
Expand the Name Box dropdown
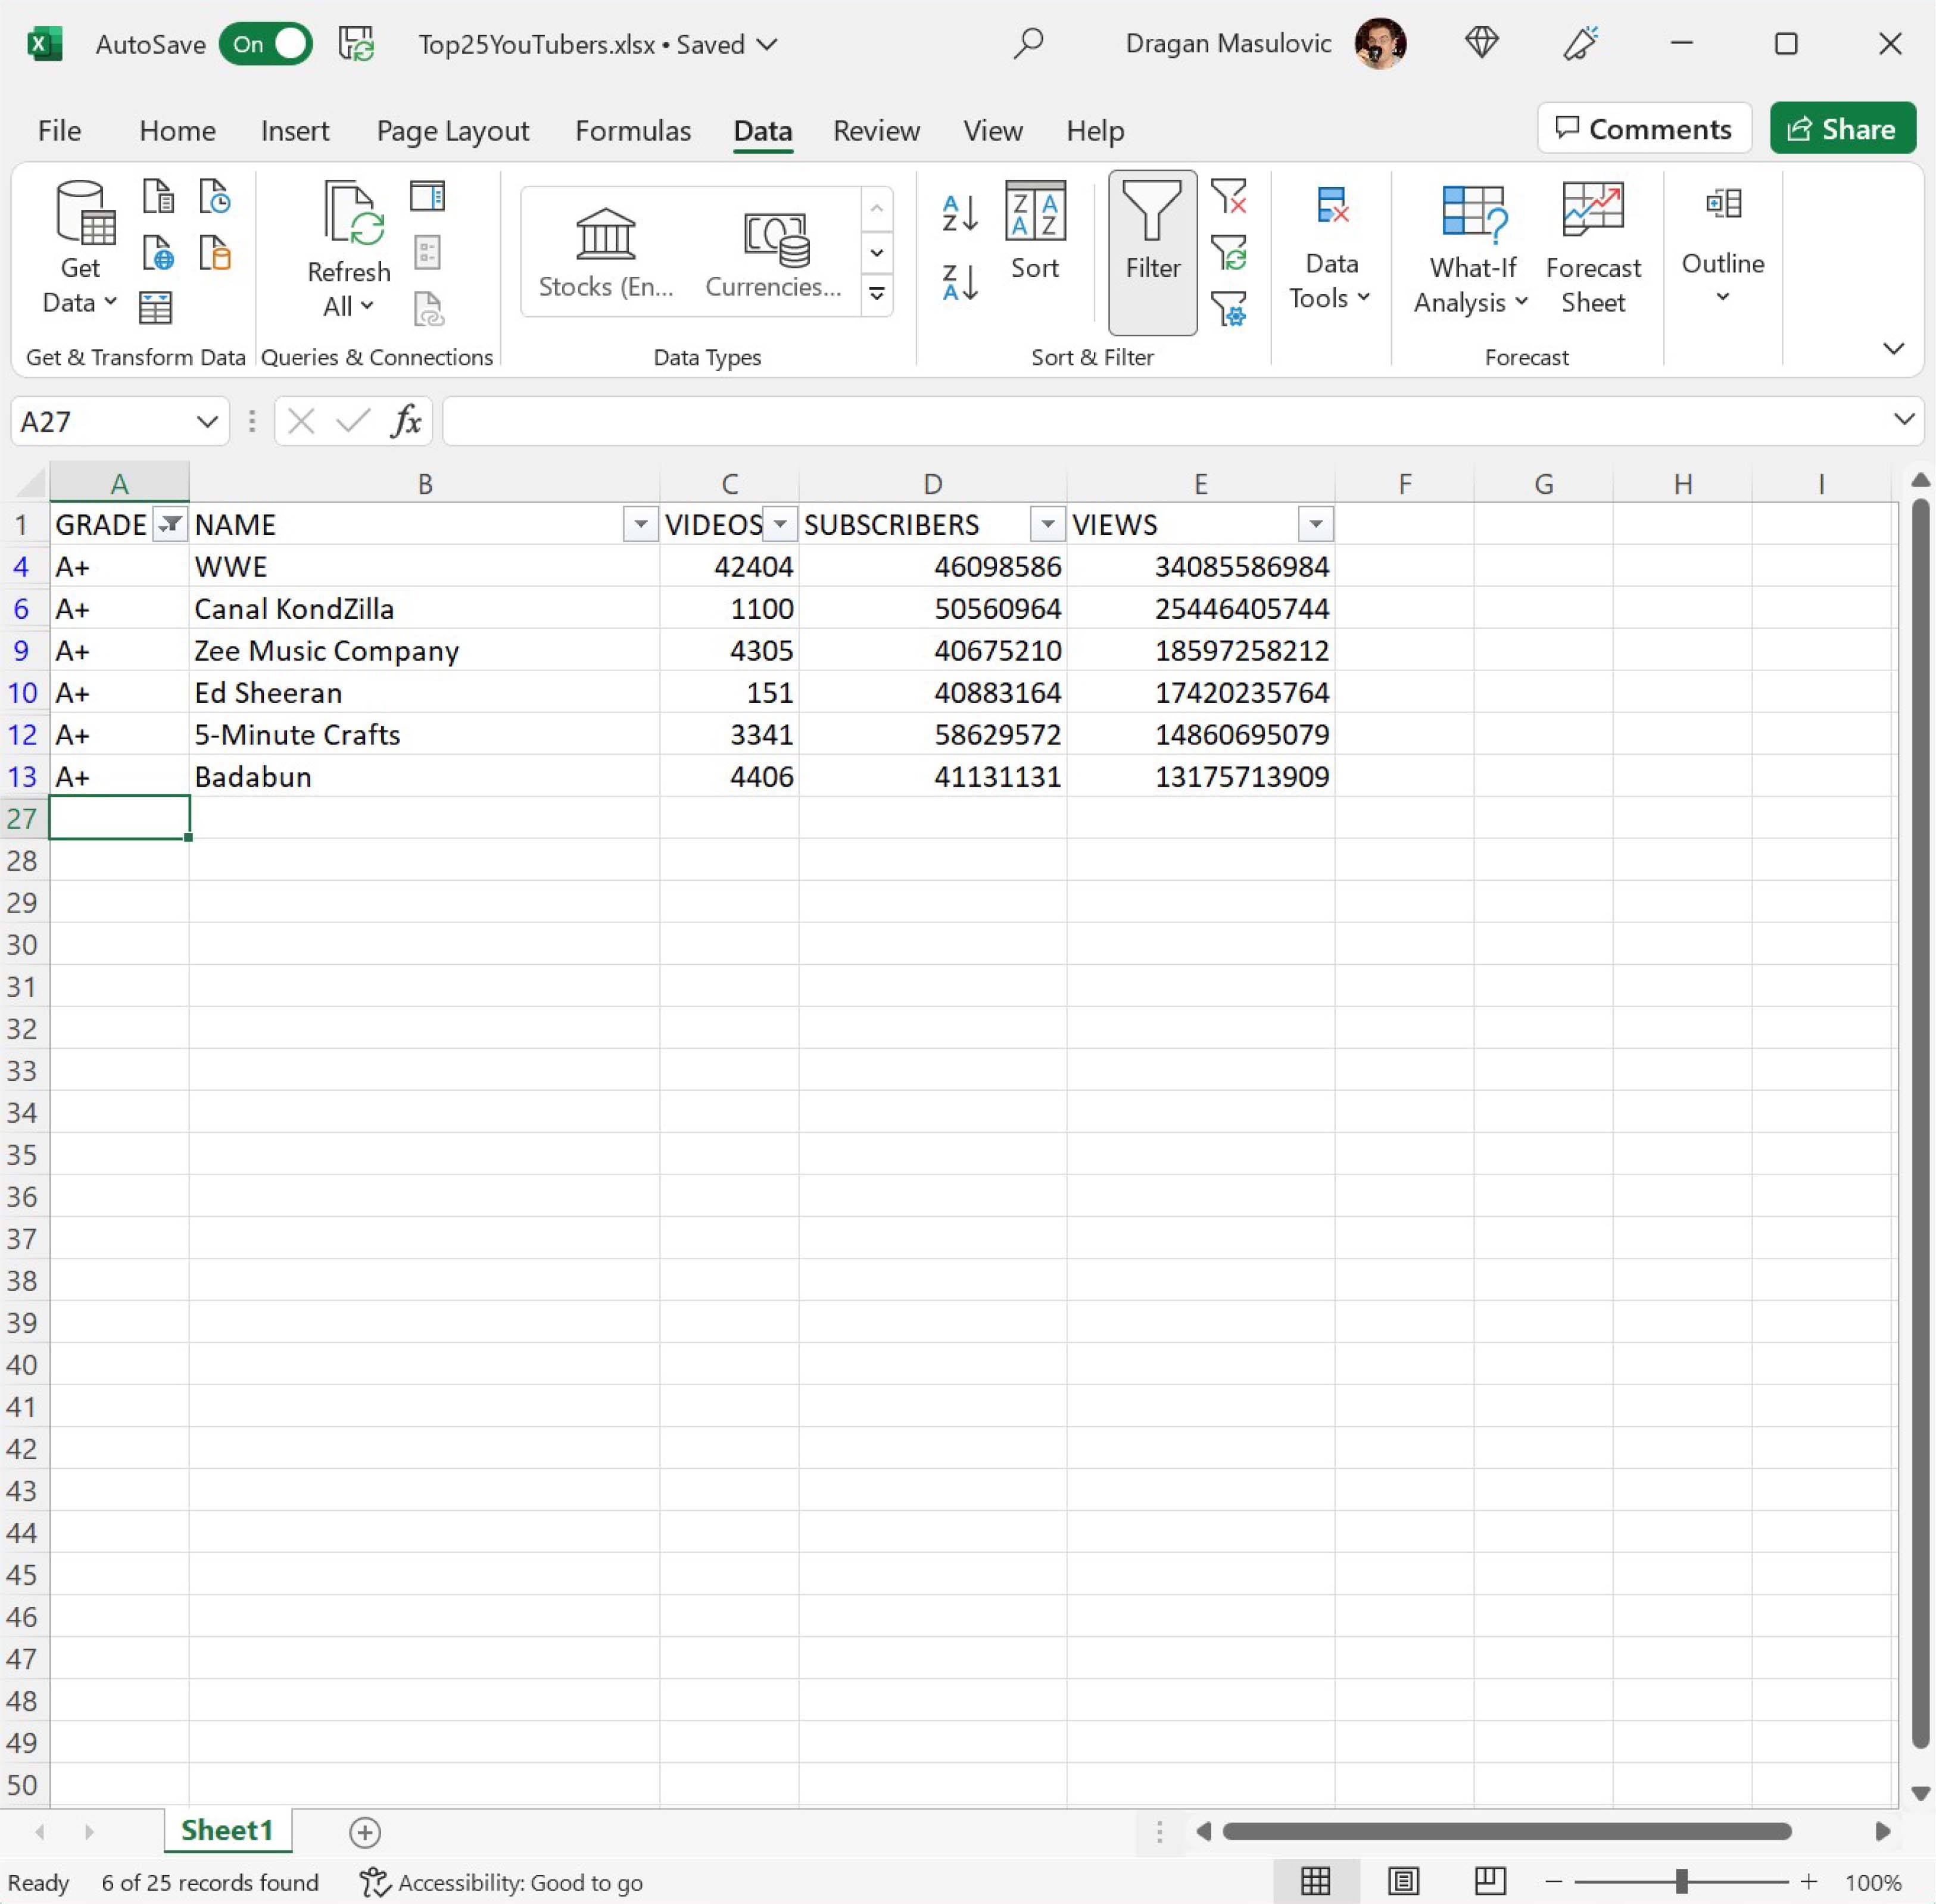pos(207,421)
